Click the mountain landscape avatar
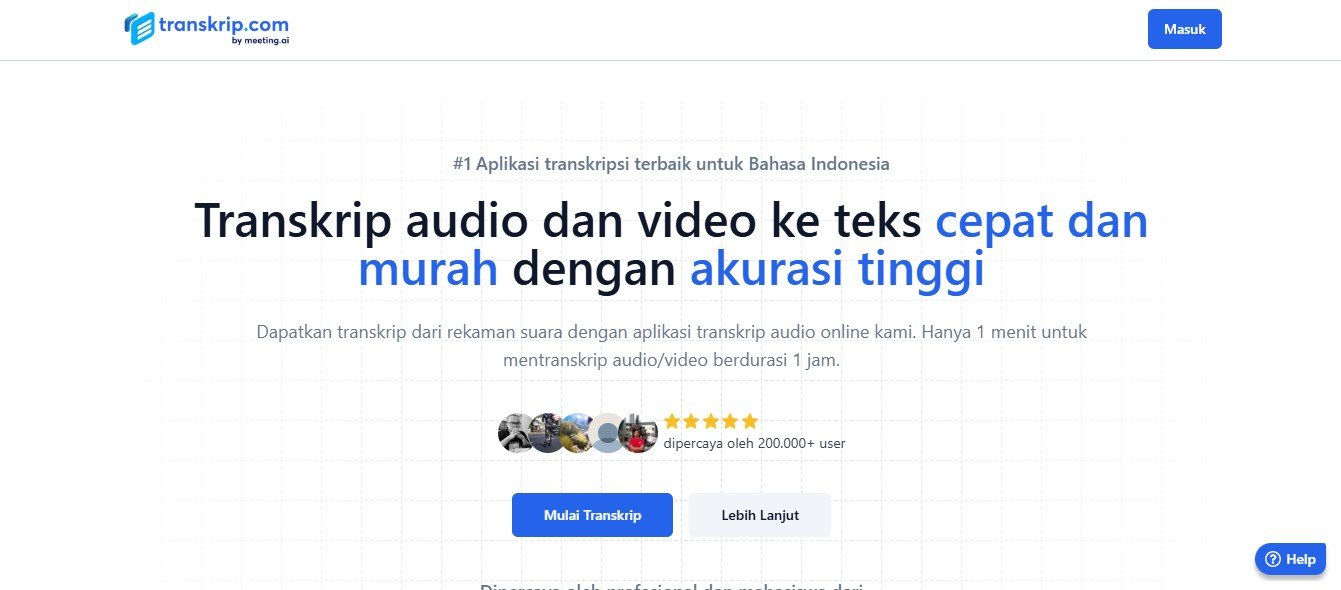Viewport: 1341px width, 590px height. click(577, 433)
